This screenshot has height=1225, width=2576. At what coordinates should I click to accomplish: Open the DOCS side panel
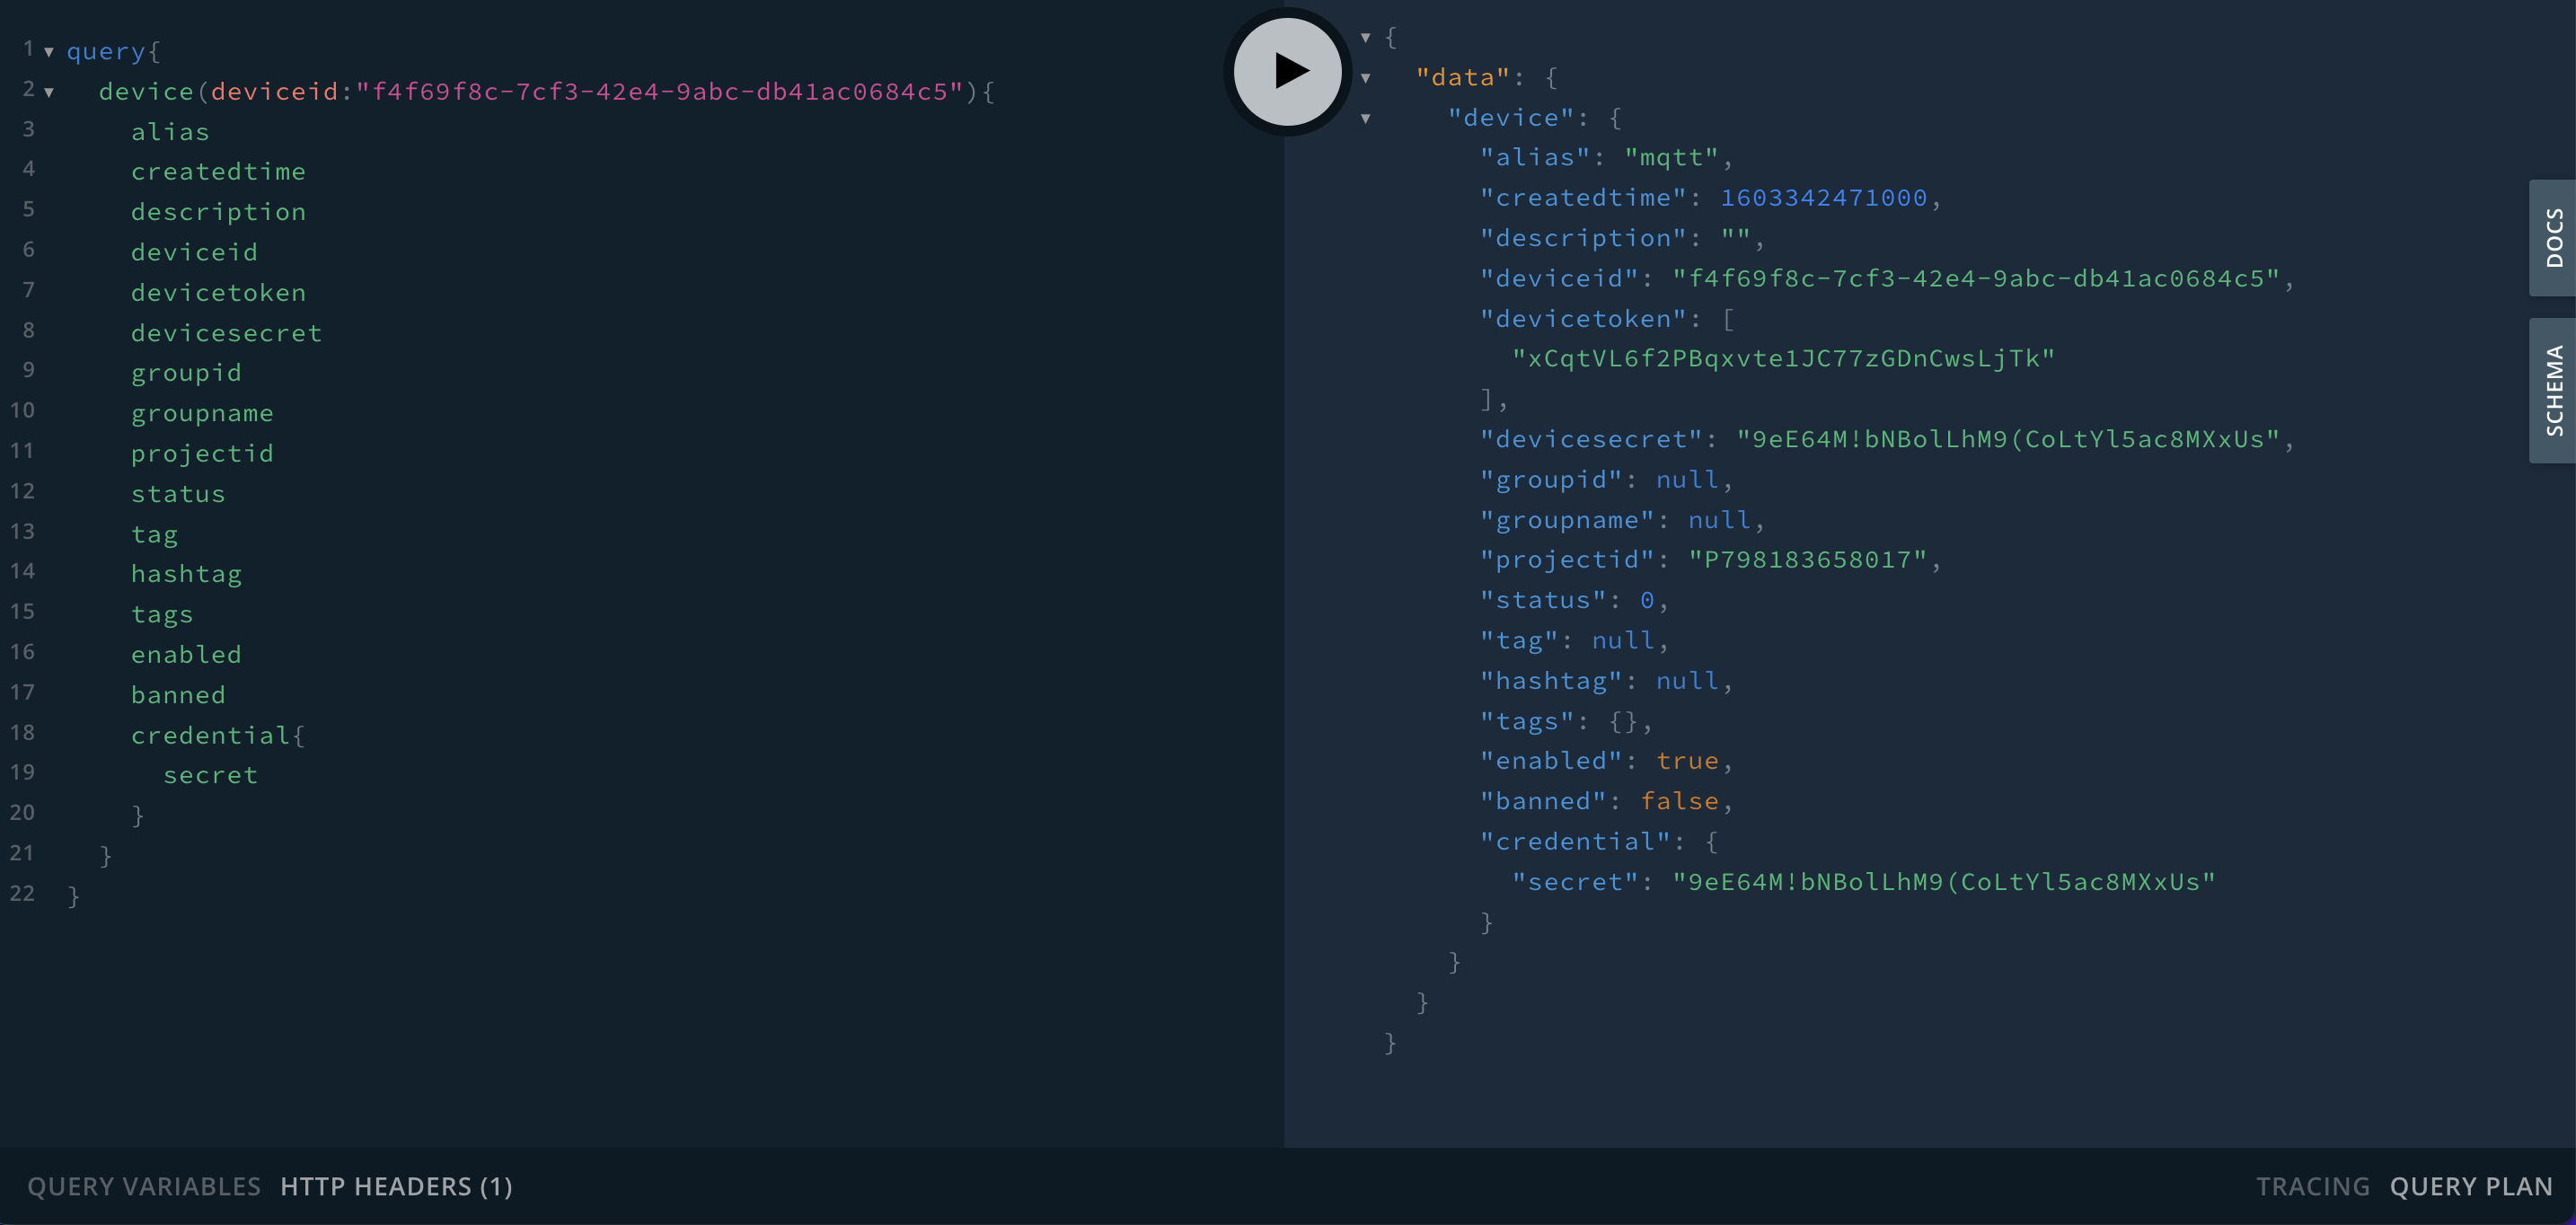click(2553, 238)
